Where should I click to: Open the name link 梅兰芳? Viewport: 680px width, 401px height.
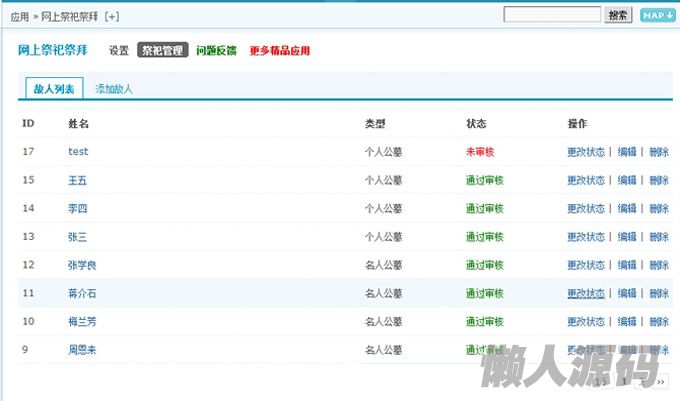click(82, 322)
